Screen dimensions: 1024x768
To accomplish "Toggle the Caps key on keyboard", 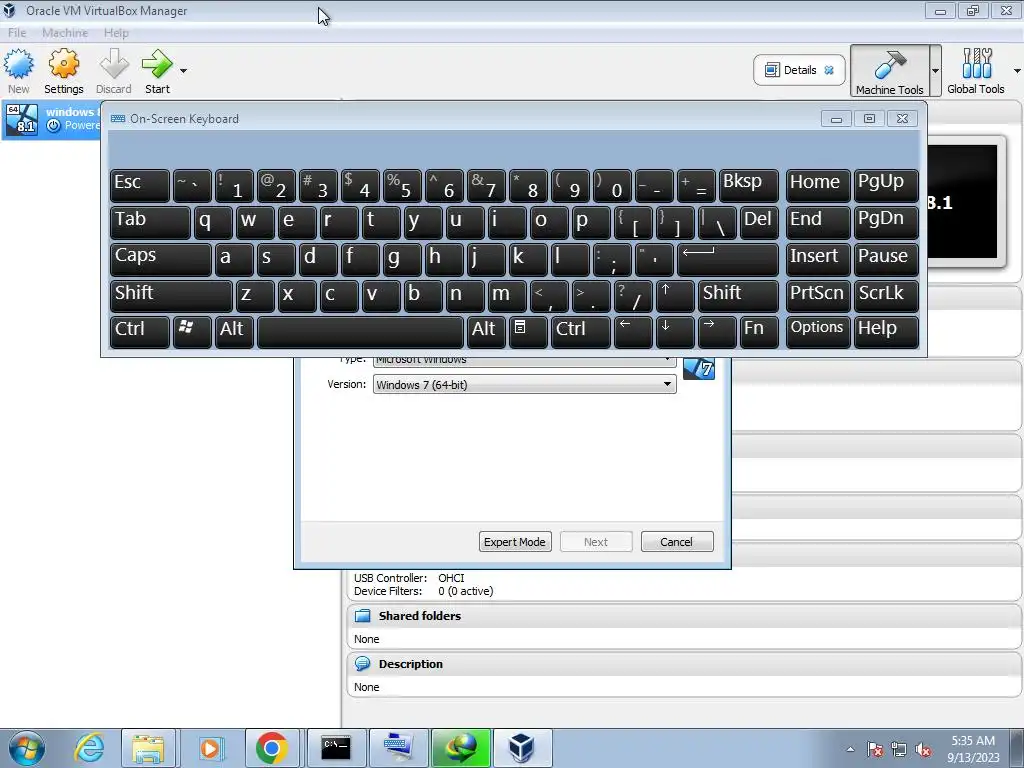I will (161, 259).
